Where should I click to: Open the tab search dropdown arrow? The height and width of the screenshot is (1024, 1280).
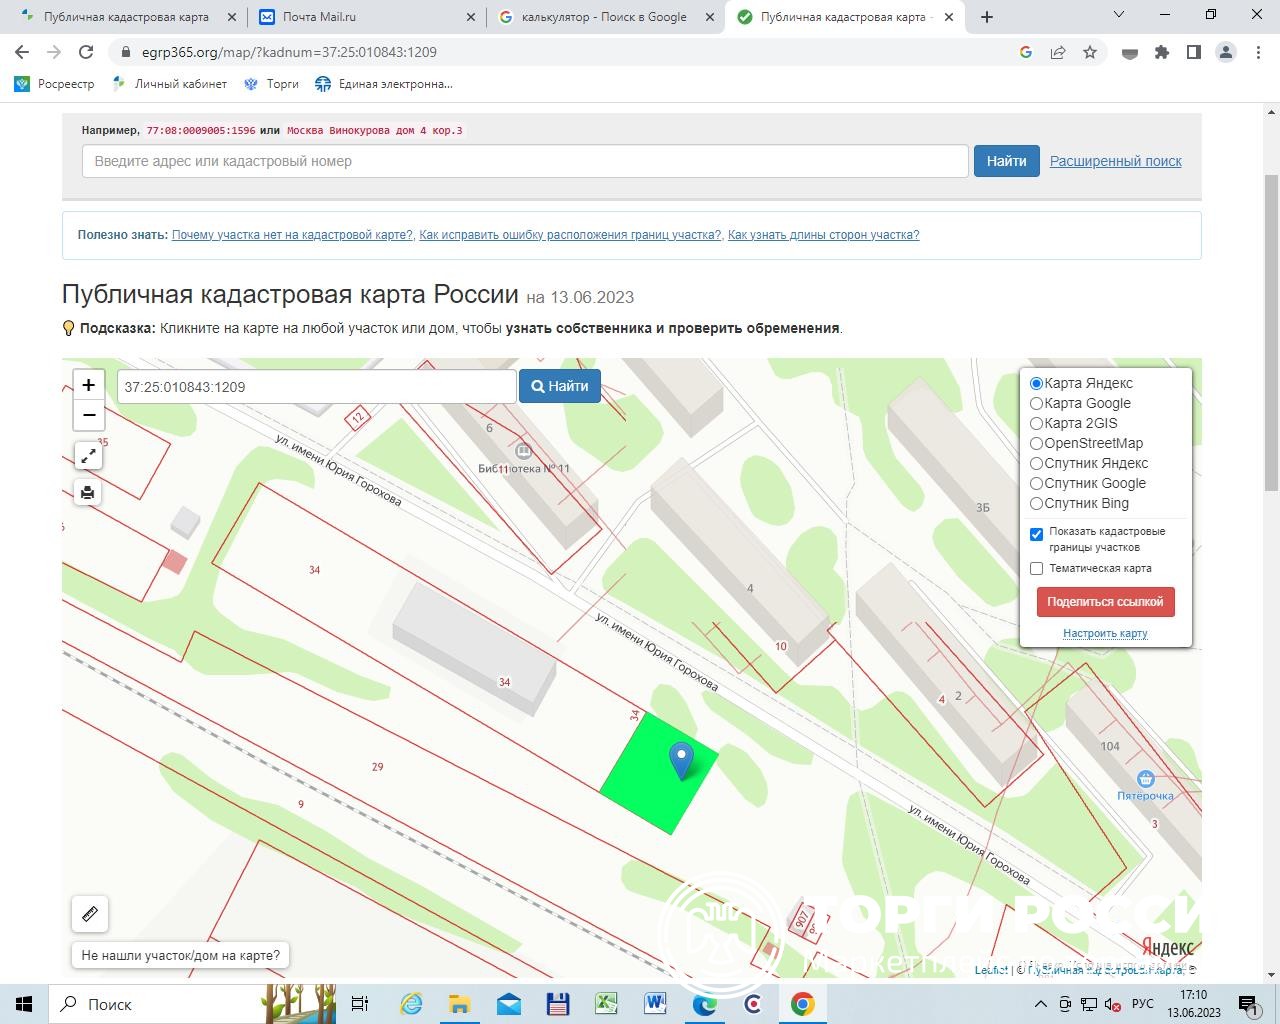pyautogui.click(x=1119, y=15)
